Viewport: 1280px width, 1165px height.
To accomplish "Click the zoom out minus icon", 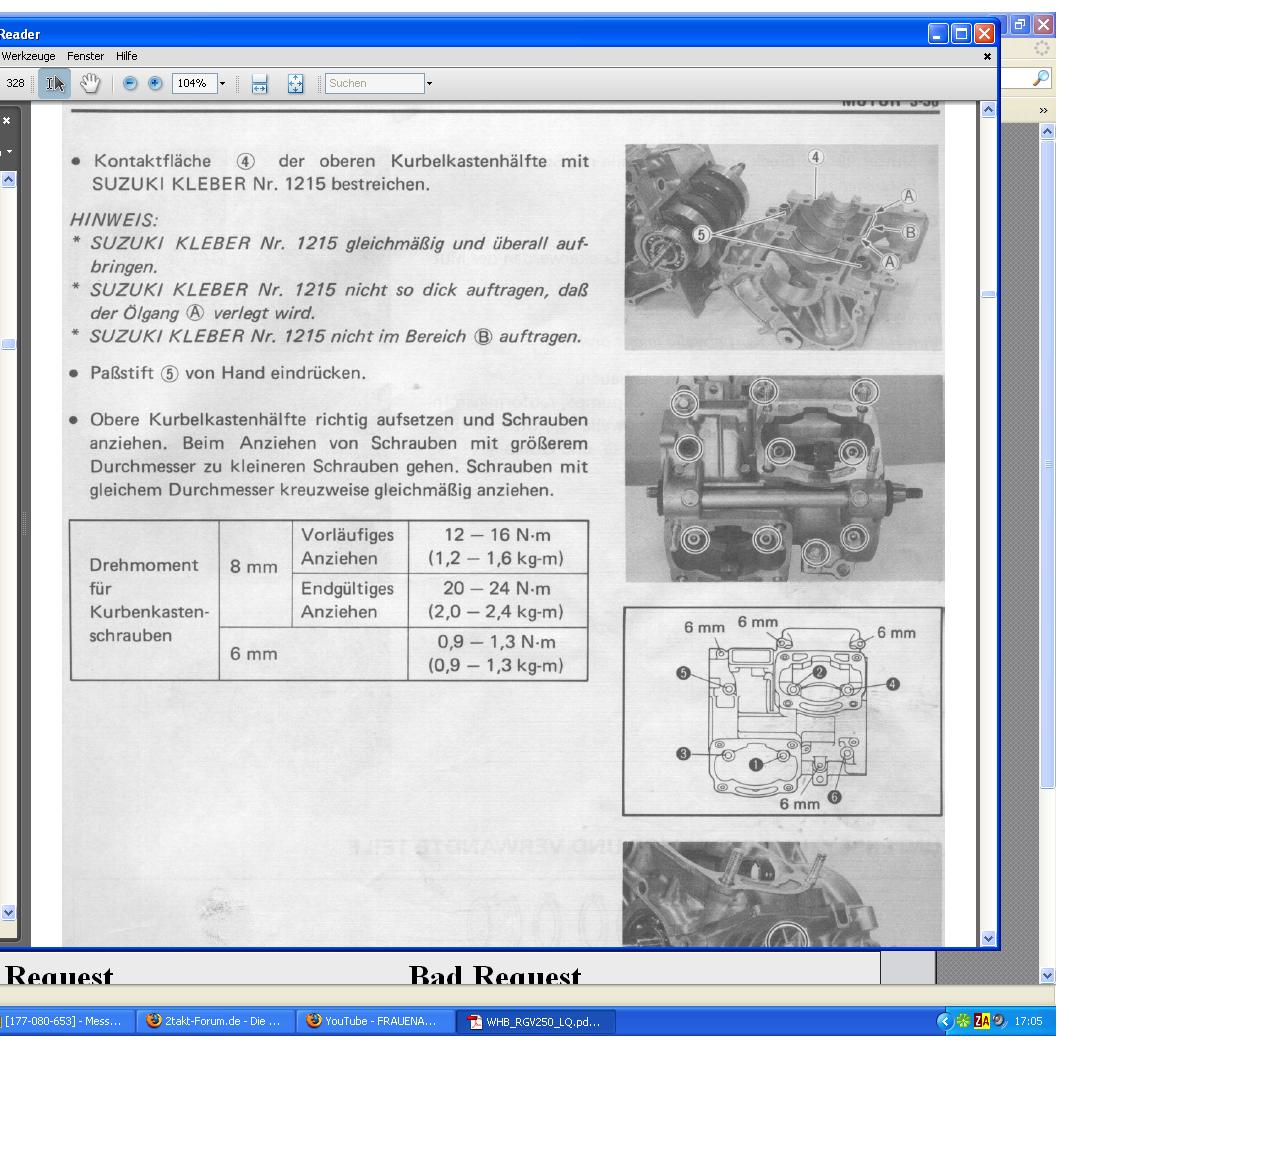I will coord(130,84).
